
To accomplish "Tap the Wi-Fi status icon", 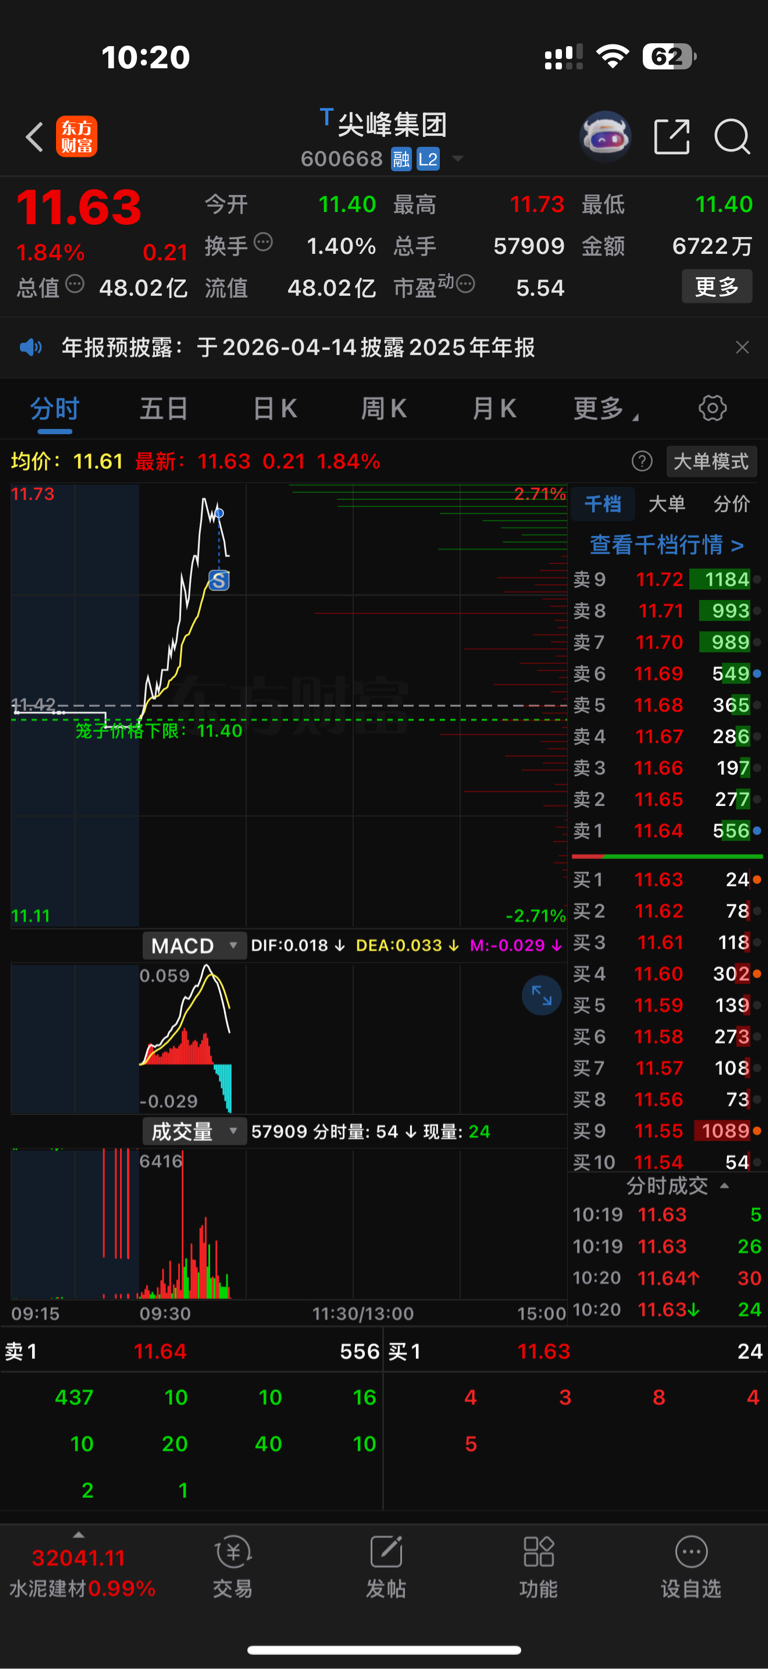I will [612, 57].
